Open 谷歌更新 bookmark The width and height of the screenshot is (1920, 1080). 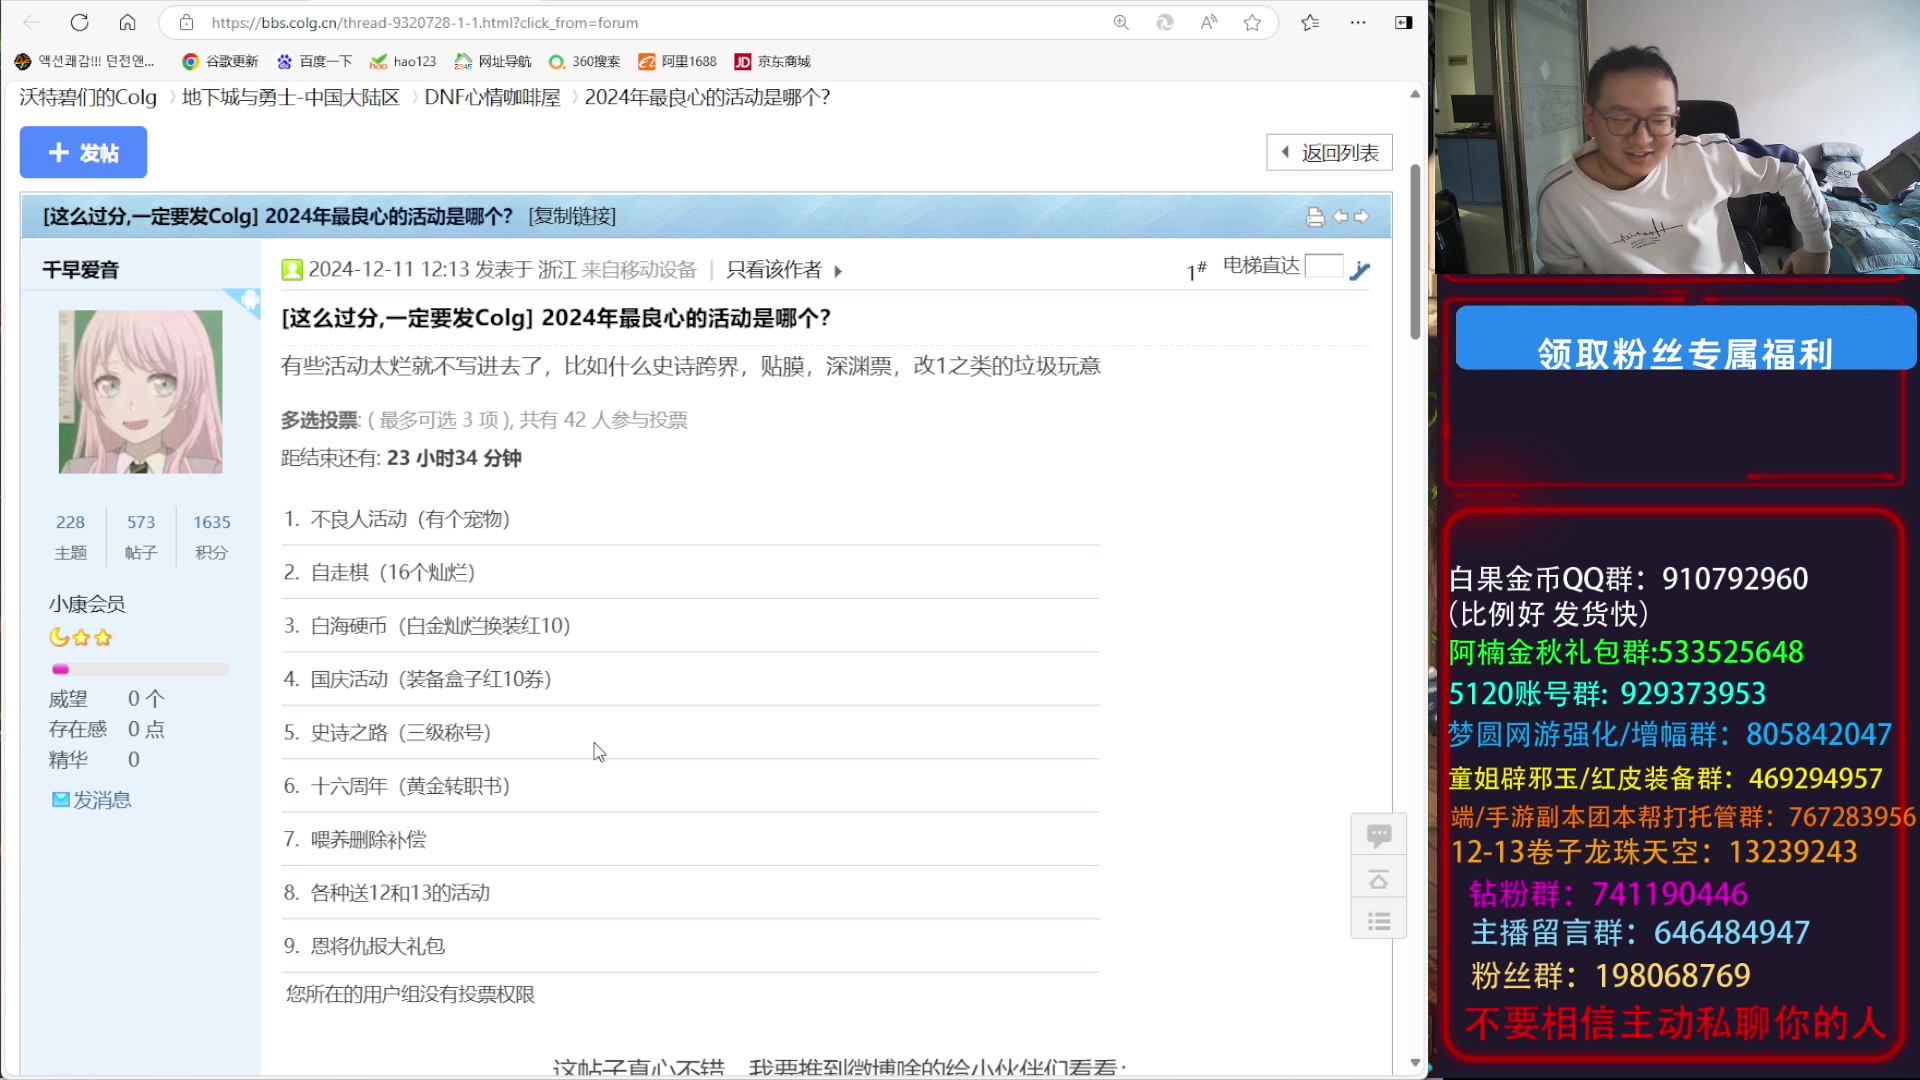(x=220, y=61)
